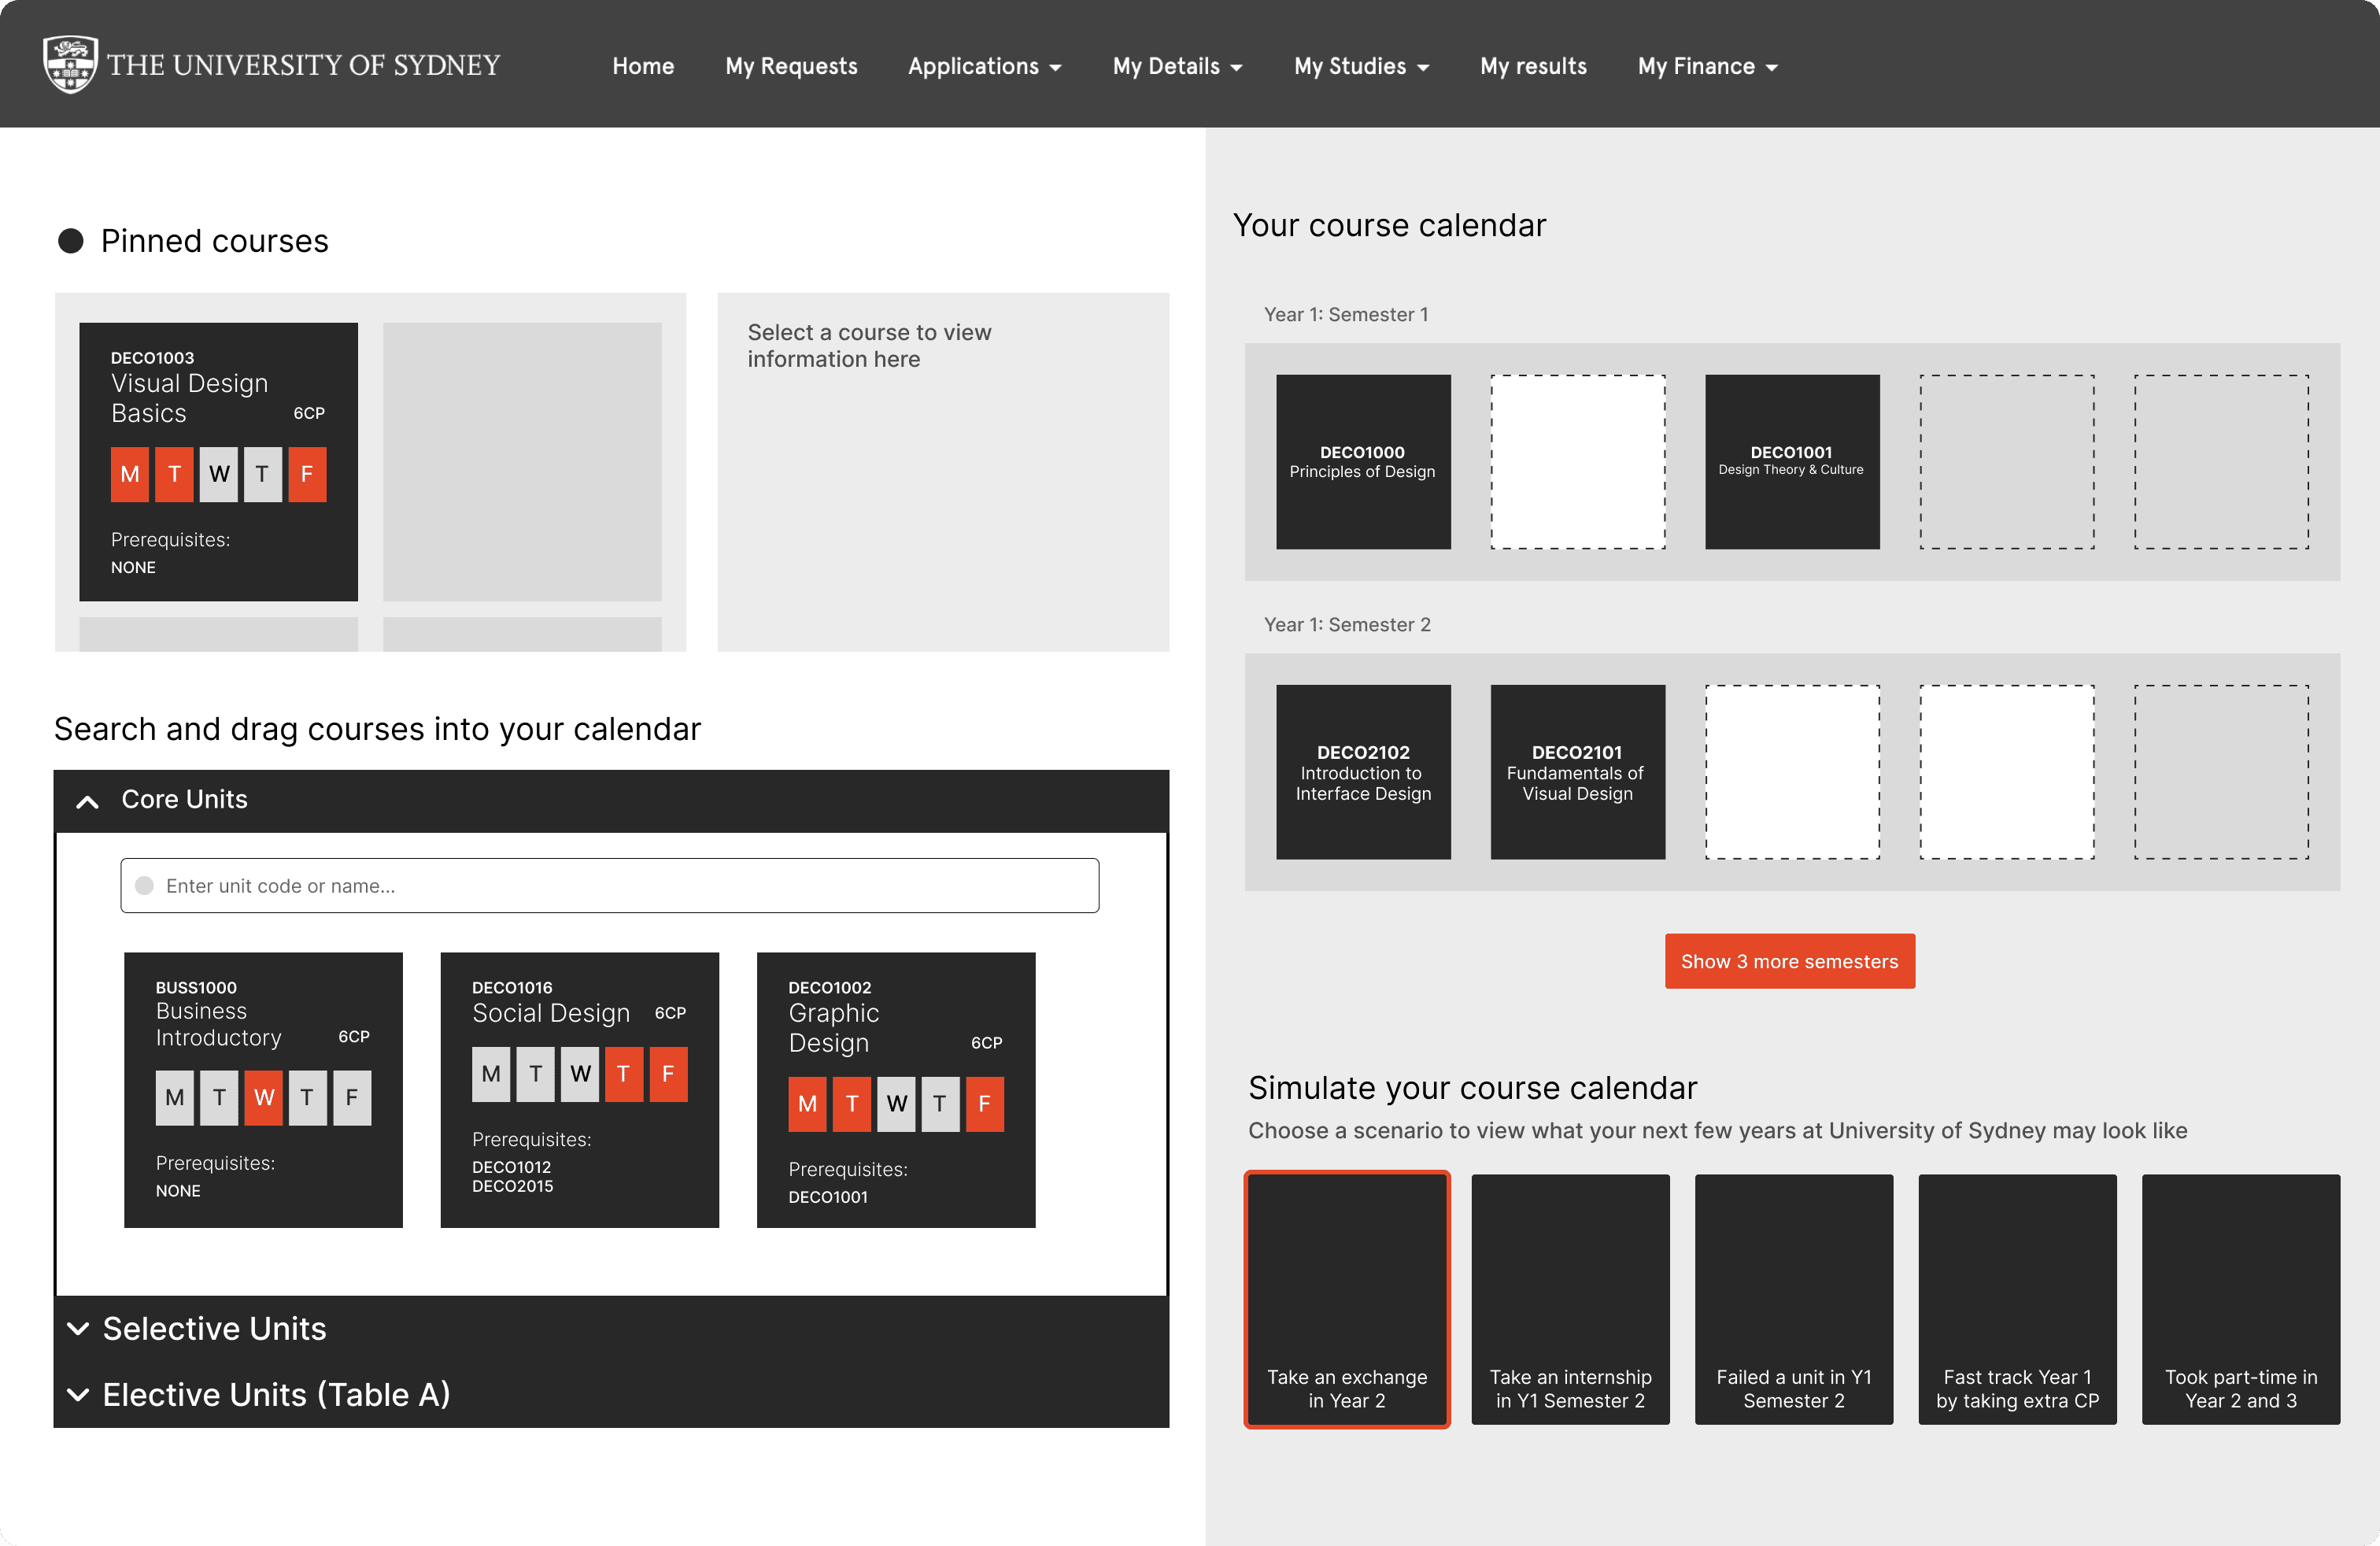This screenshot has width=2380, height=1546.
Task: Click Friday tile on Graphic Design card
Action: tap(984, 1104)
